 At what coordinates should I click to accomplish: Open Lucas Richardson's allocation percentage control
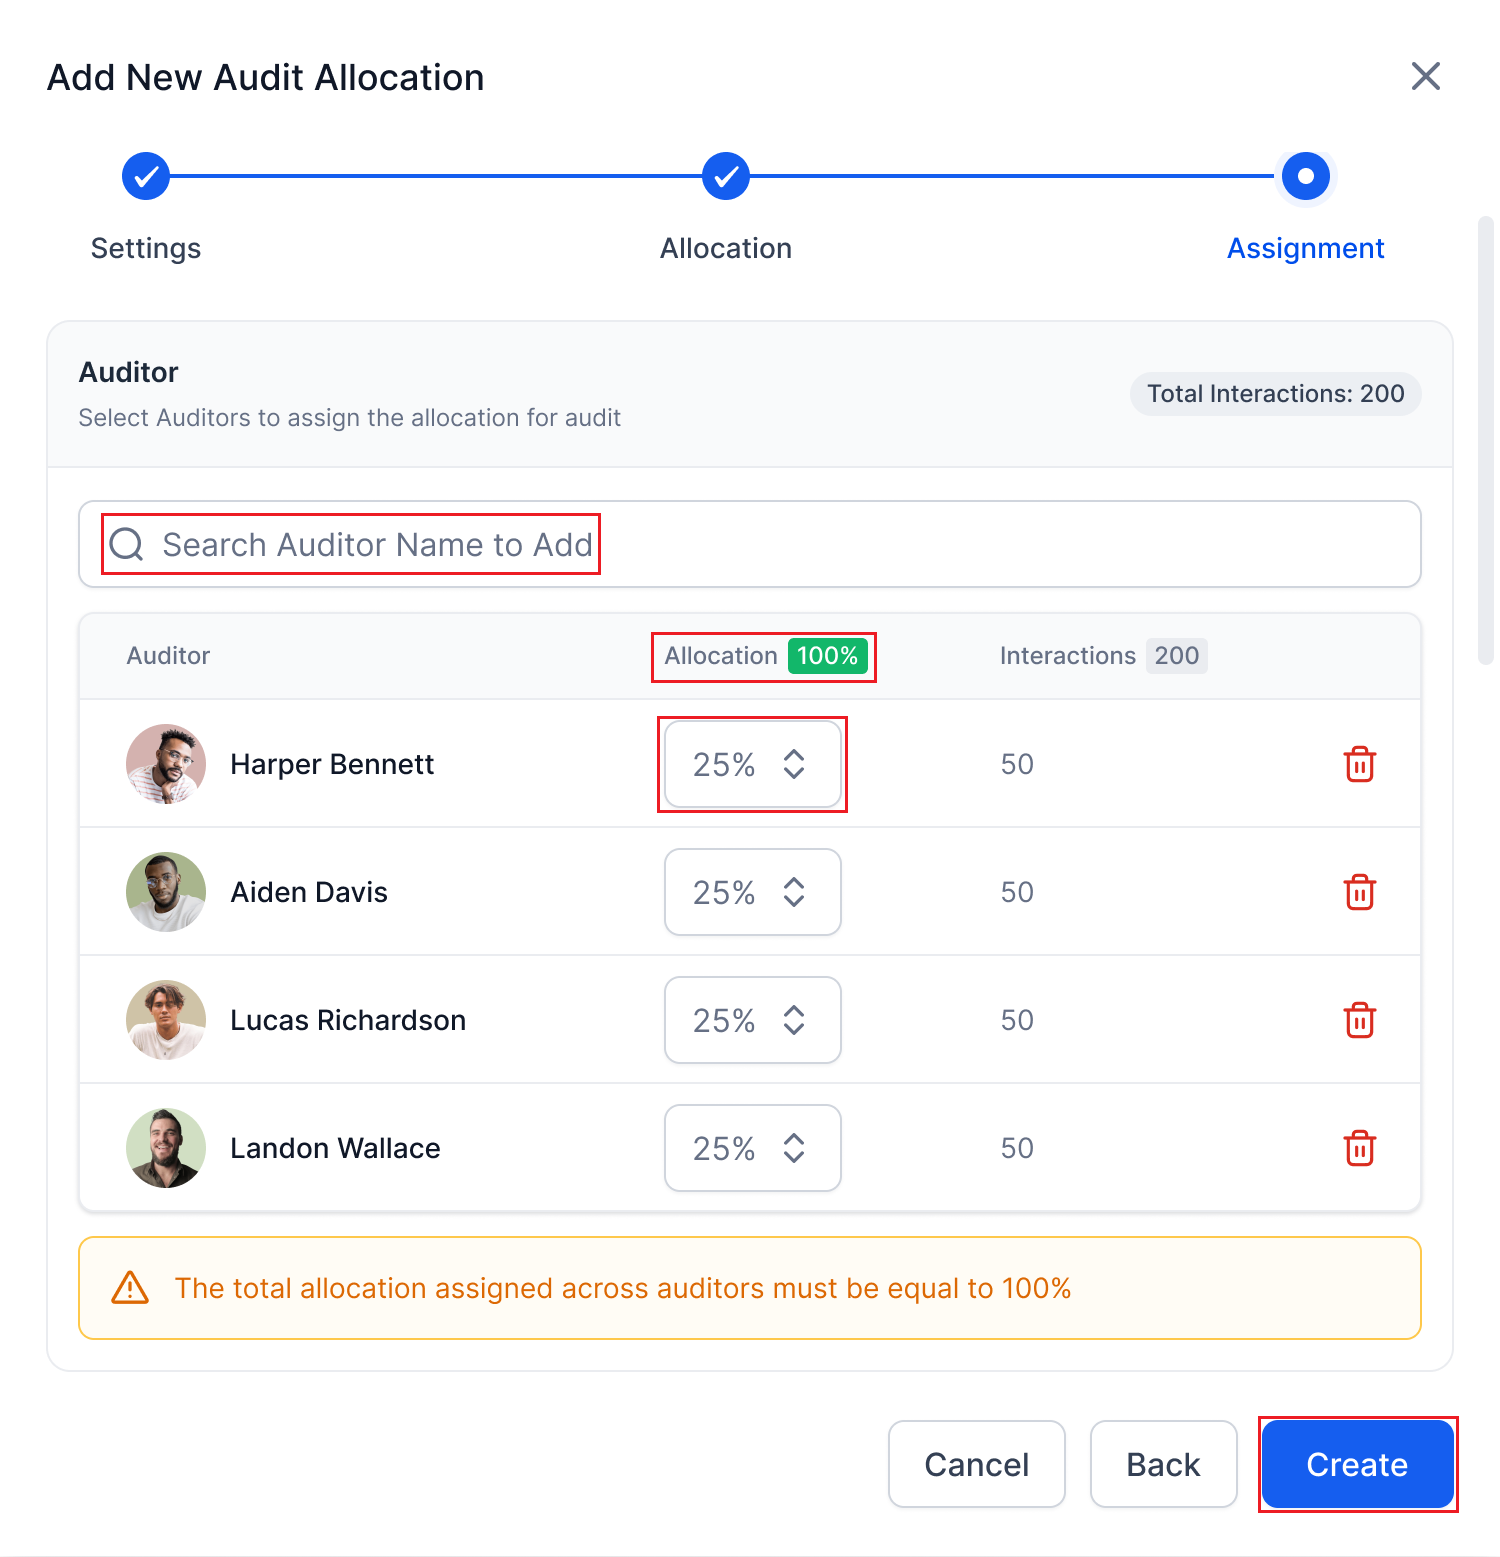click(x=794, y=1020)
